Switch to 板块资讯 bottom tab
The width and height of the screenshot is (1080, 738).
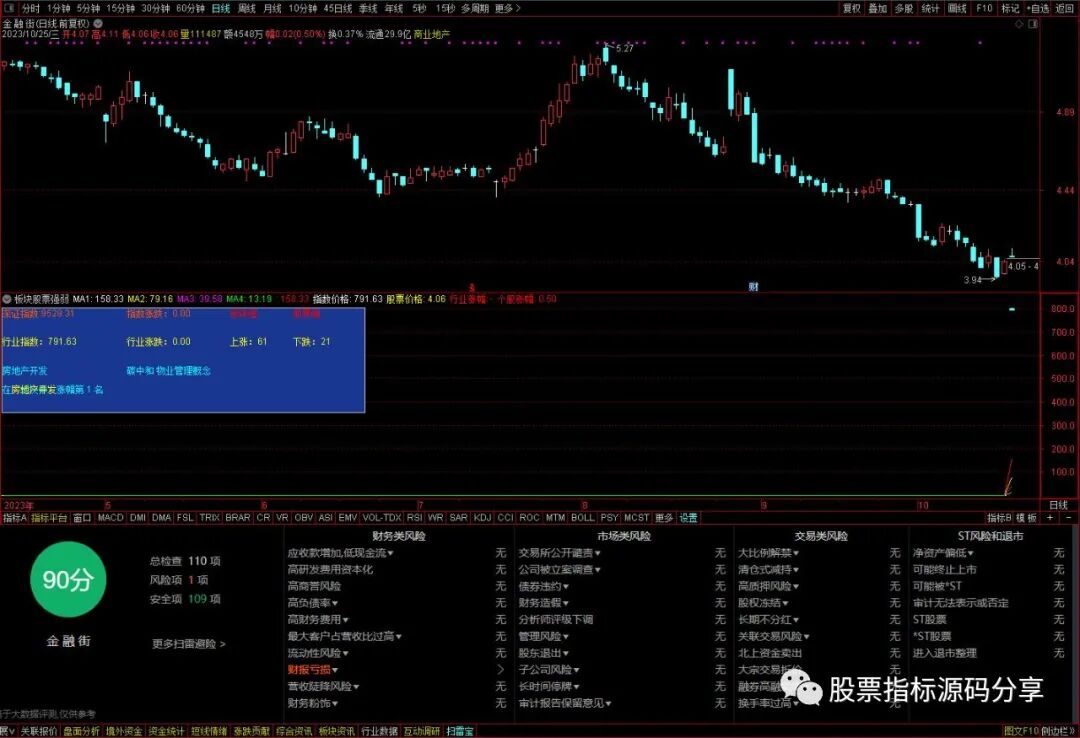[336, 731]
